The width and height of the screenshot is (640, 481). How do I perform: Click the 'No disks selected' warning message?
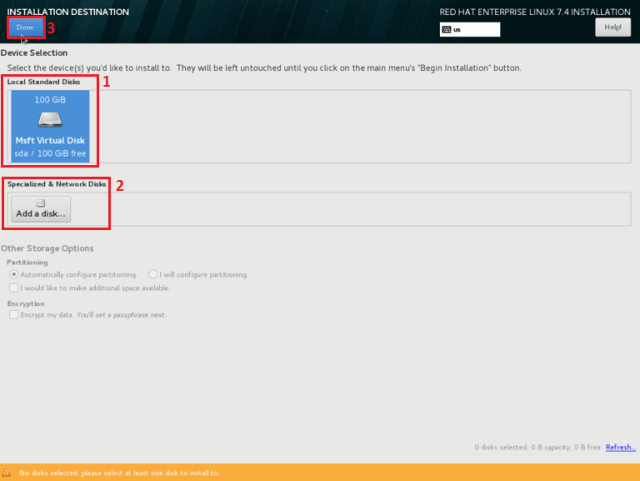click(119, 473)
